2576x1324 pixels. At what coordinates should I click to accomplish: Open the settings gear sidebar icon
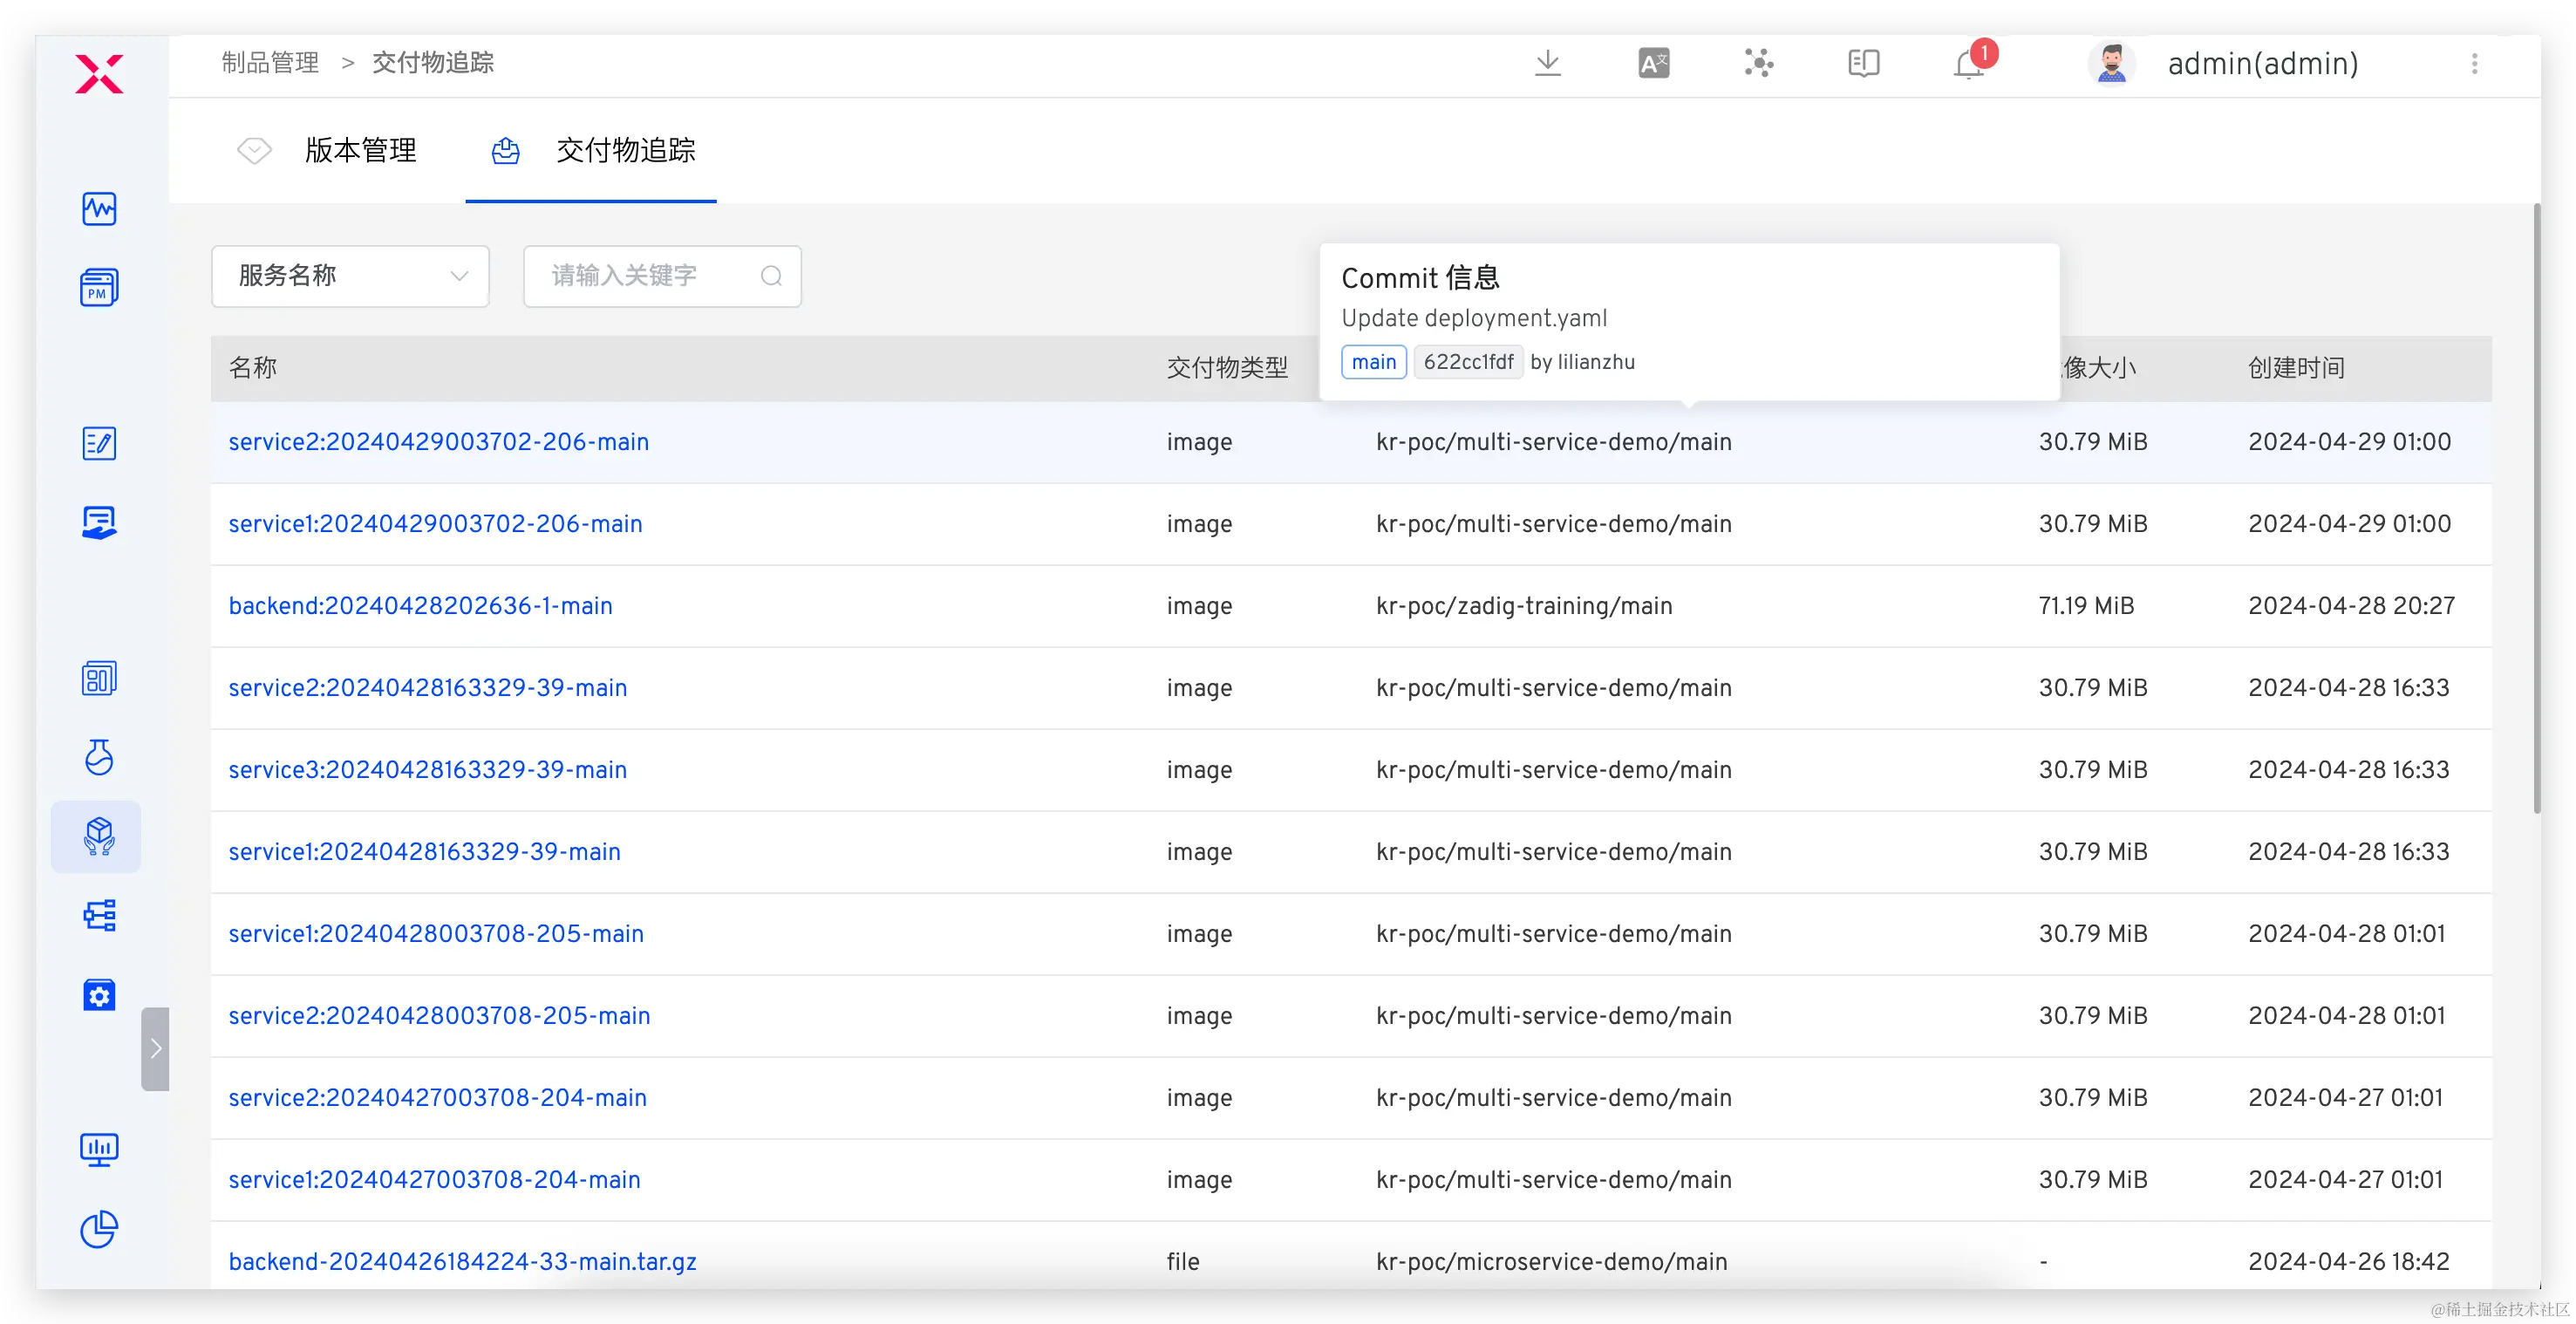[x=99, y=995]
